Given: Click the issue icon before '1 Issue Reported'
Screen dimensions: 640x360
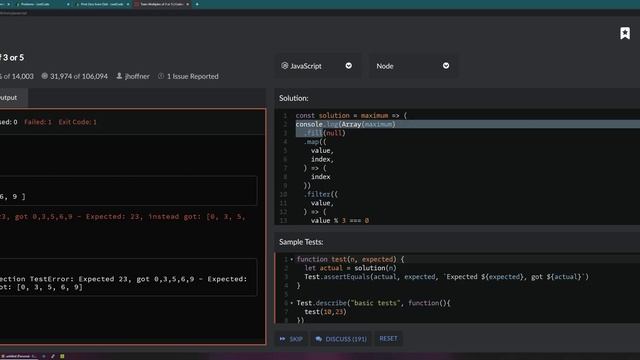Looking at the screenshot, I should 161,76.
